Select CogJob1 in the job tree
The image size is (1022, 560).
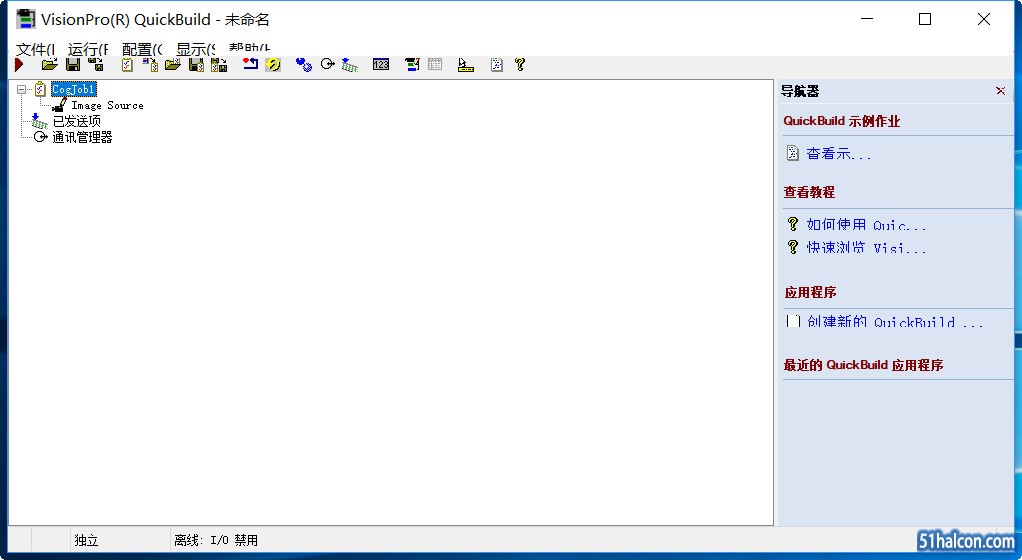click(x=74, y=89)
